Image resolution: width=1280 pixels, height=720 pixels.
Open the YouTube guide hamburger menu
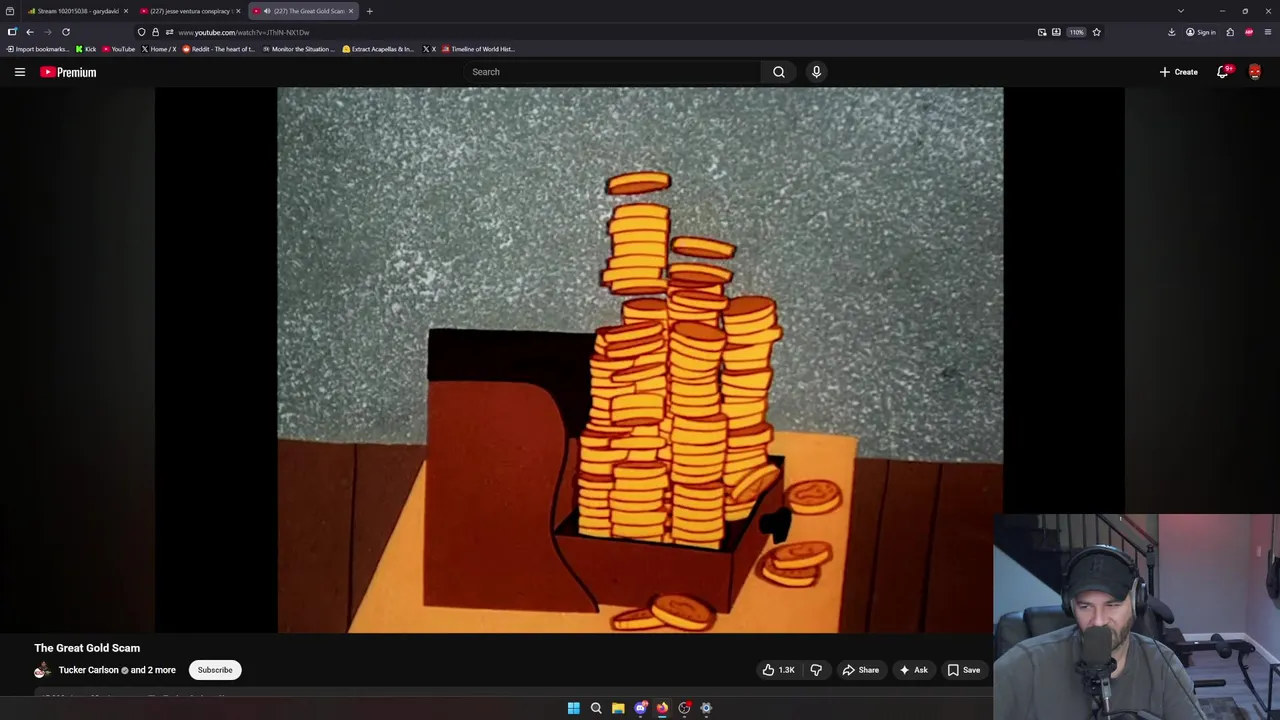(x=19, y=72)
